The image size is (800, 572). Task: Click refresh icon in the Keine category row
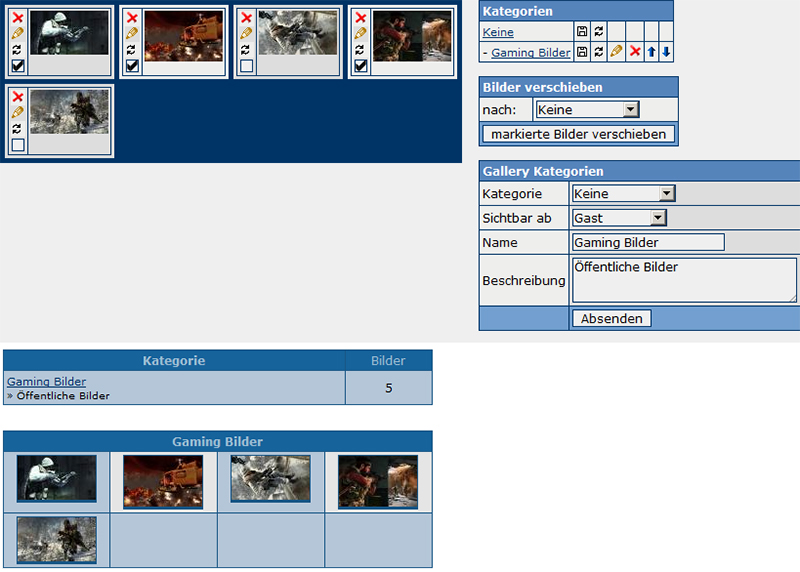pyautogui.click(x=599, y=32)
